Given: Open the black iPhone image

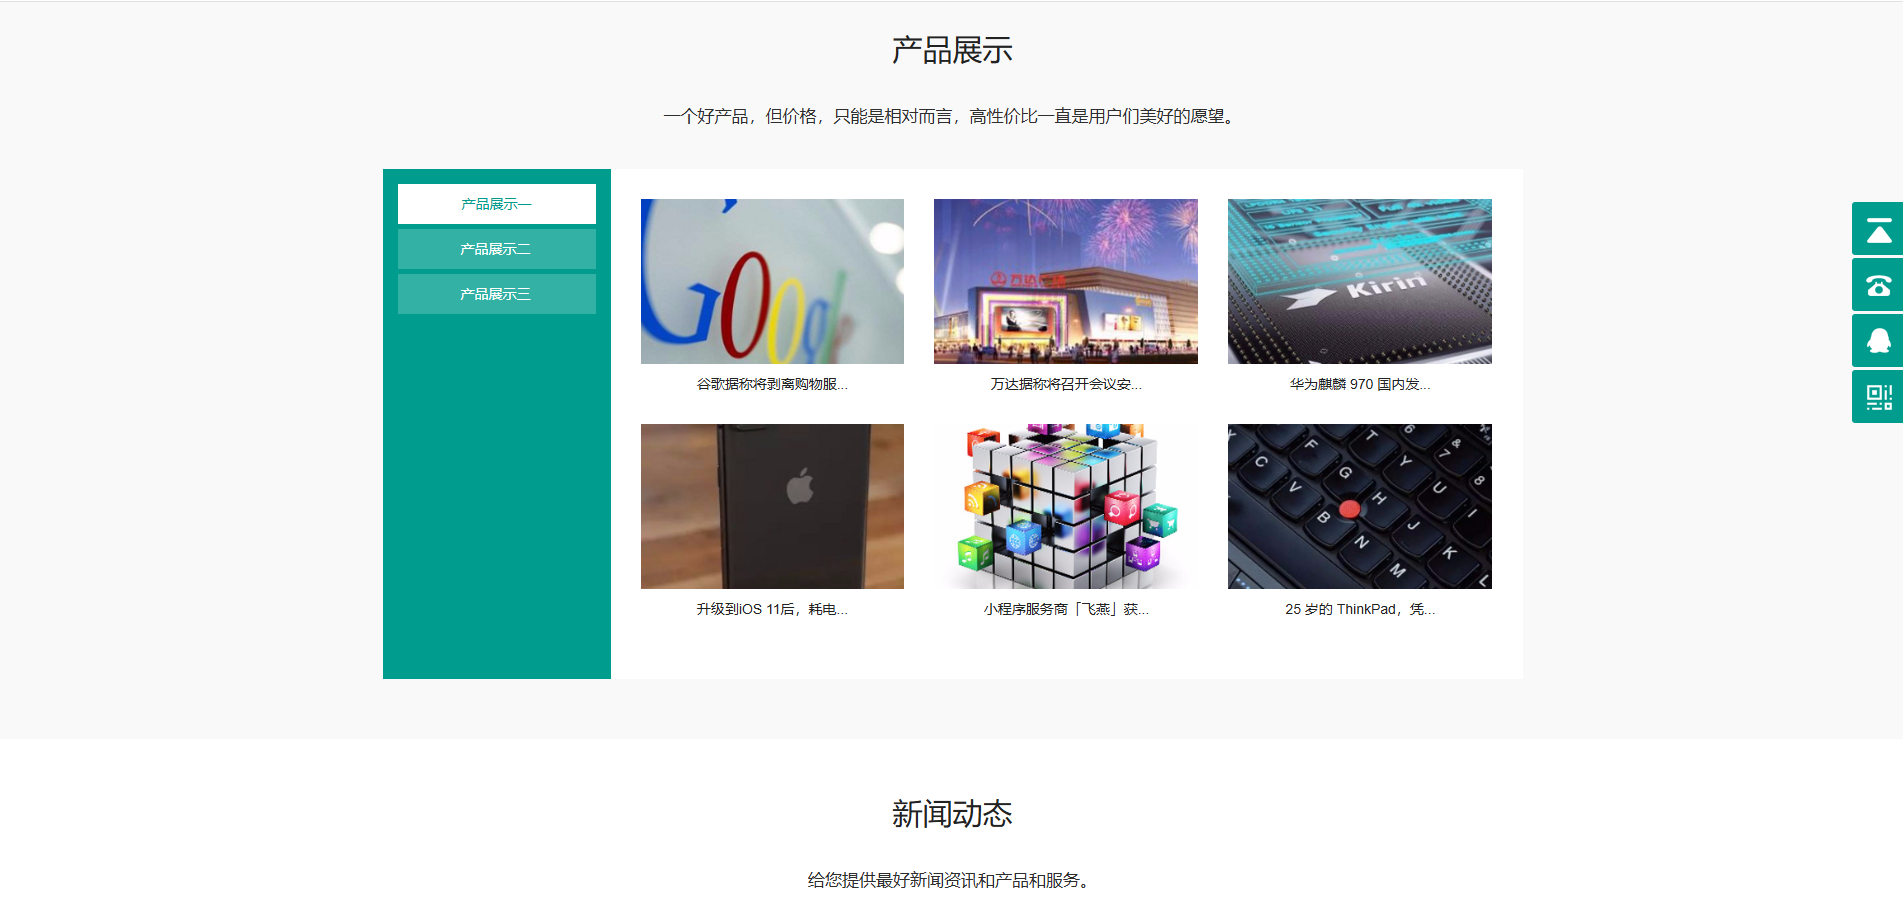Looking at the screenshot, I should [772, 506].
